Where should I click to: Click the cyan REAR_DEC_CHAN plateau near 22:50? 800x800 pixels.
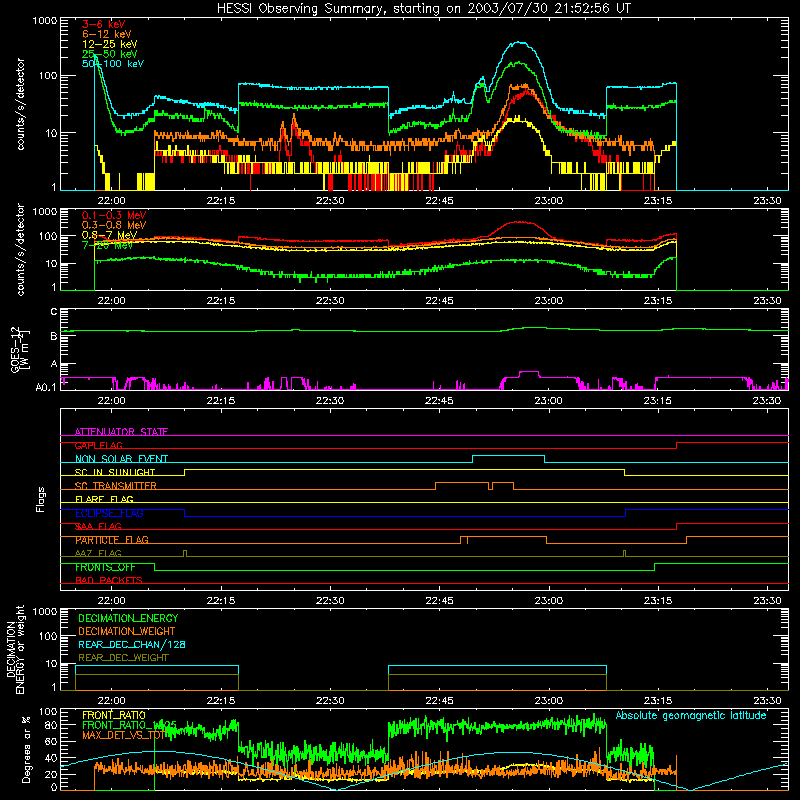pyautogui.click(x=497, y=666)
